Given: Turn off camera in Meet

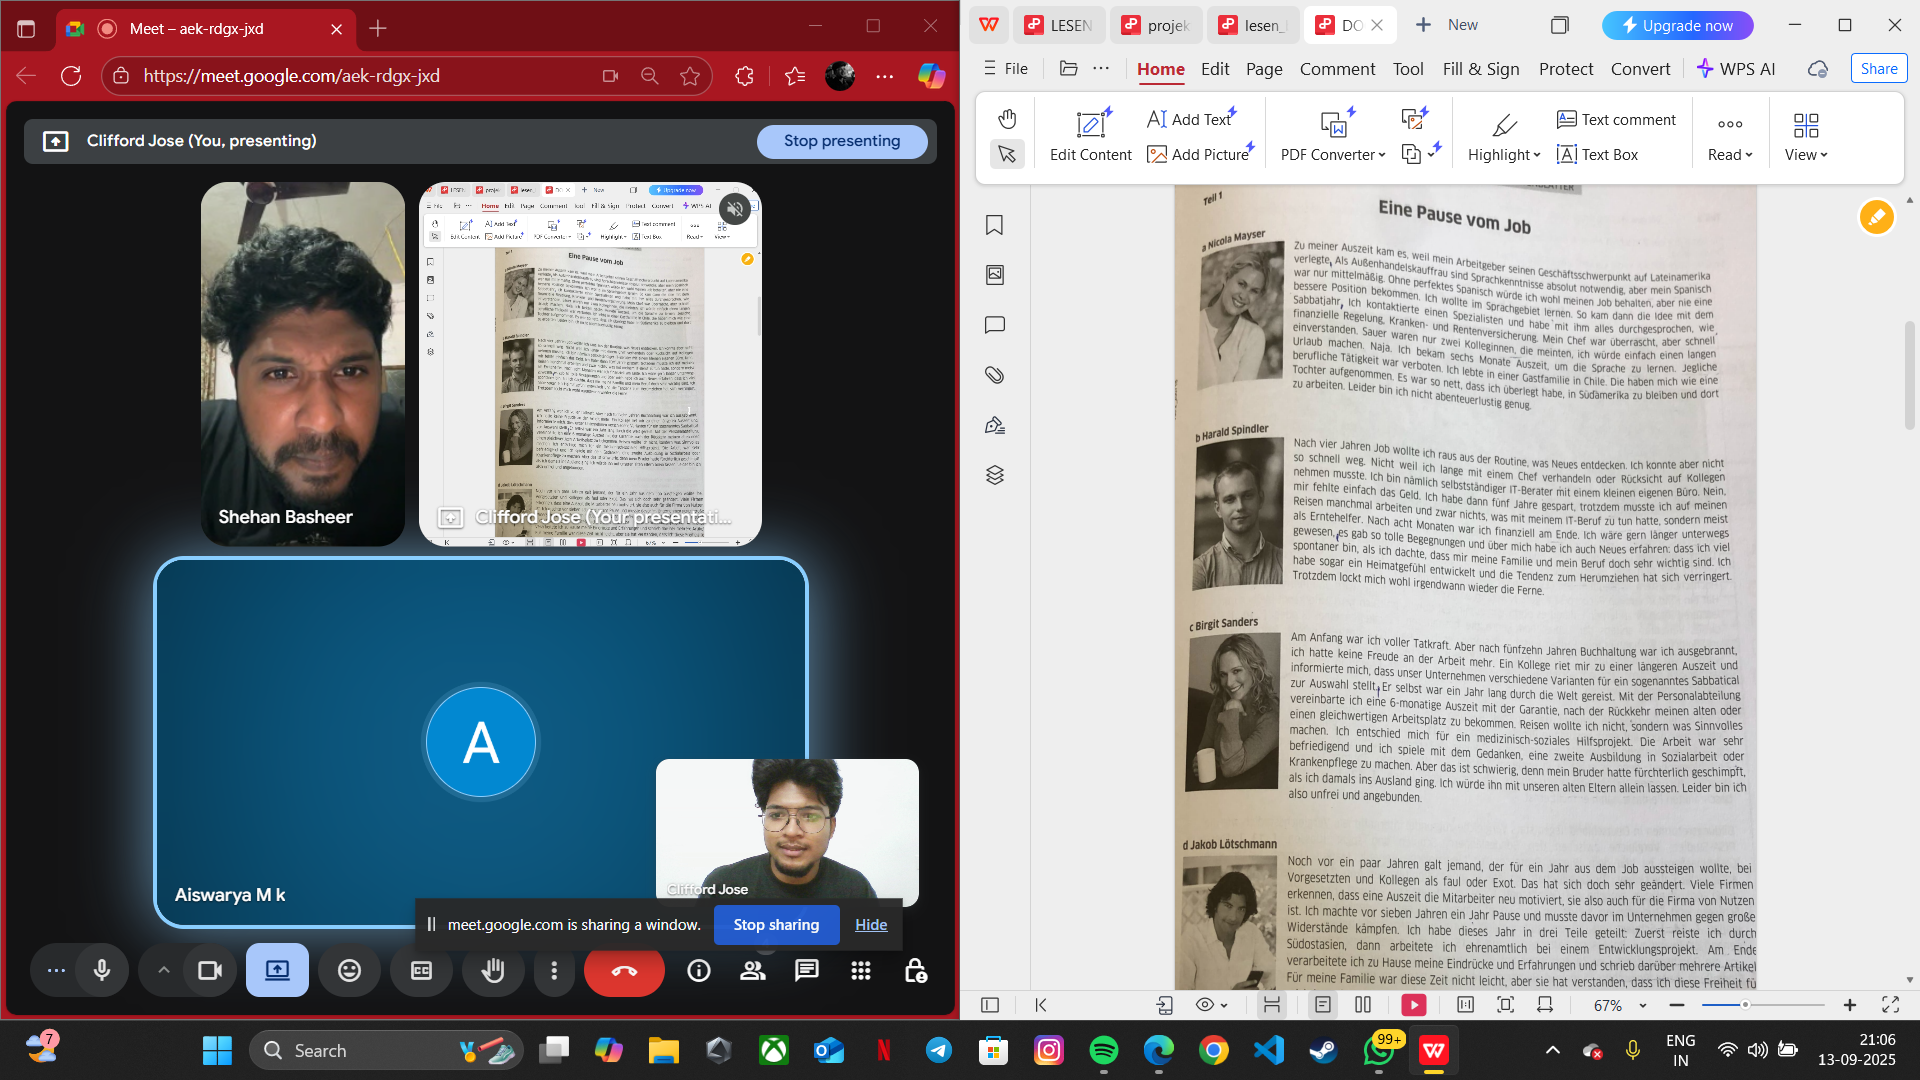Looking at the screenshot, I should coord(210,970).
